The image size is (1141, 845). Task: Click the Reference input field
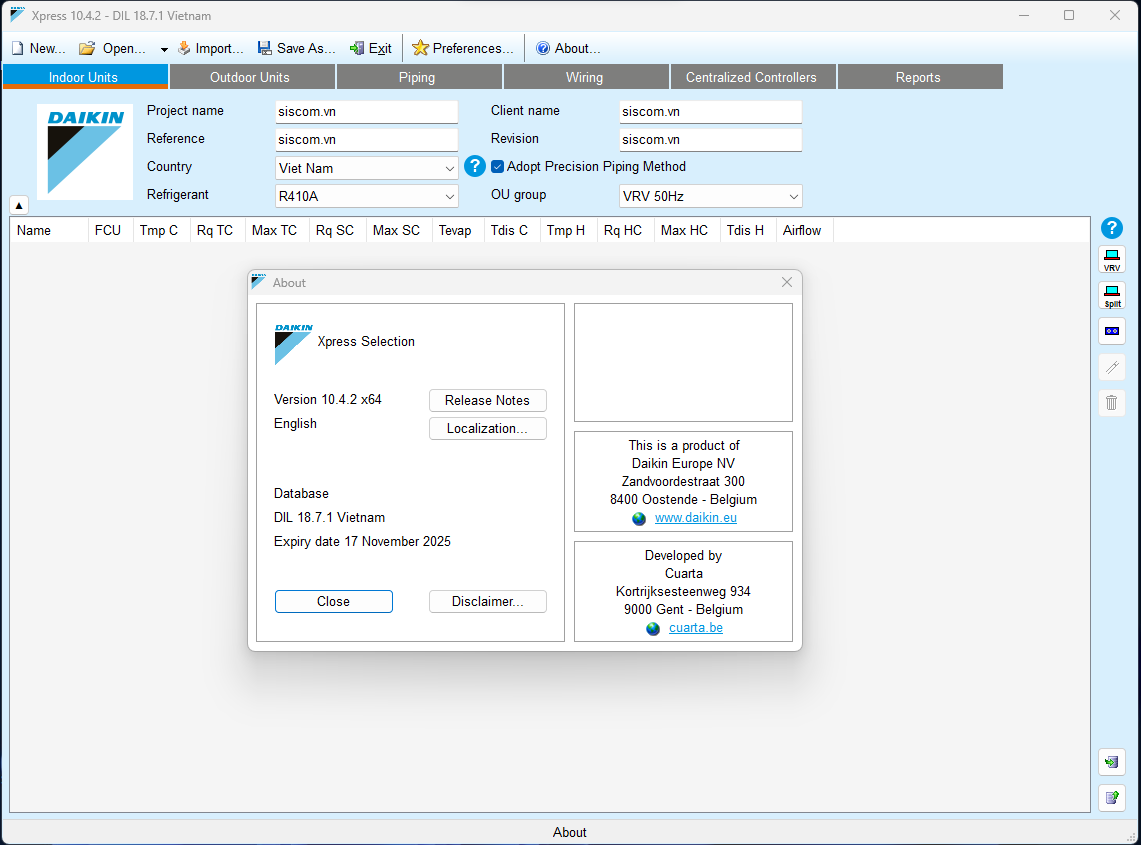(367, 139)
